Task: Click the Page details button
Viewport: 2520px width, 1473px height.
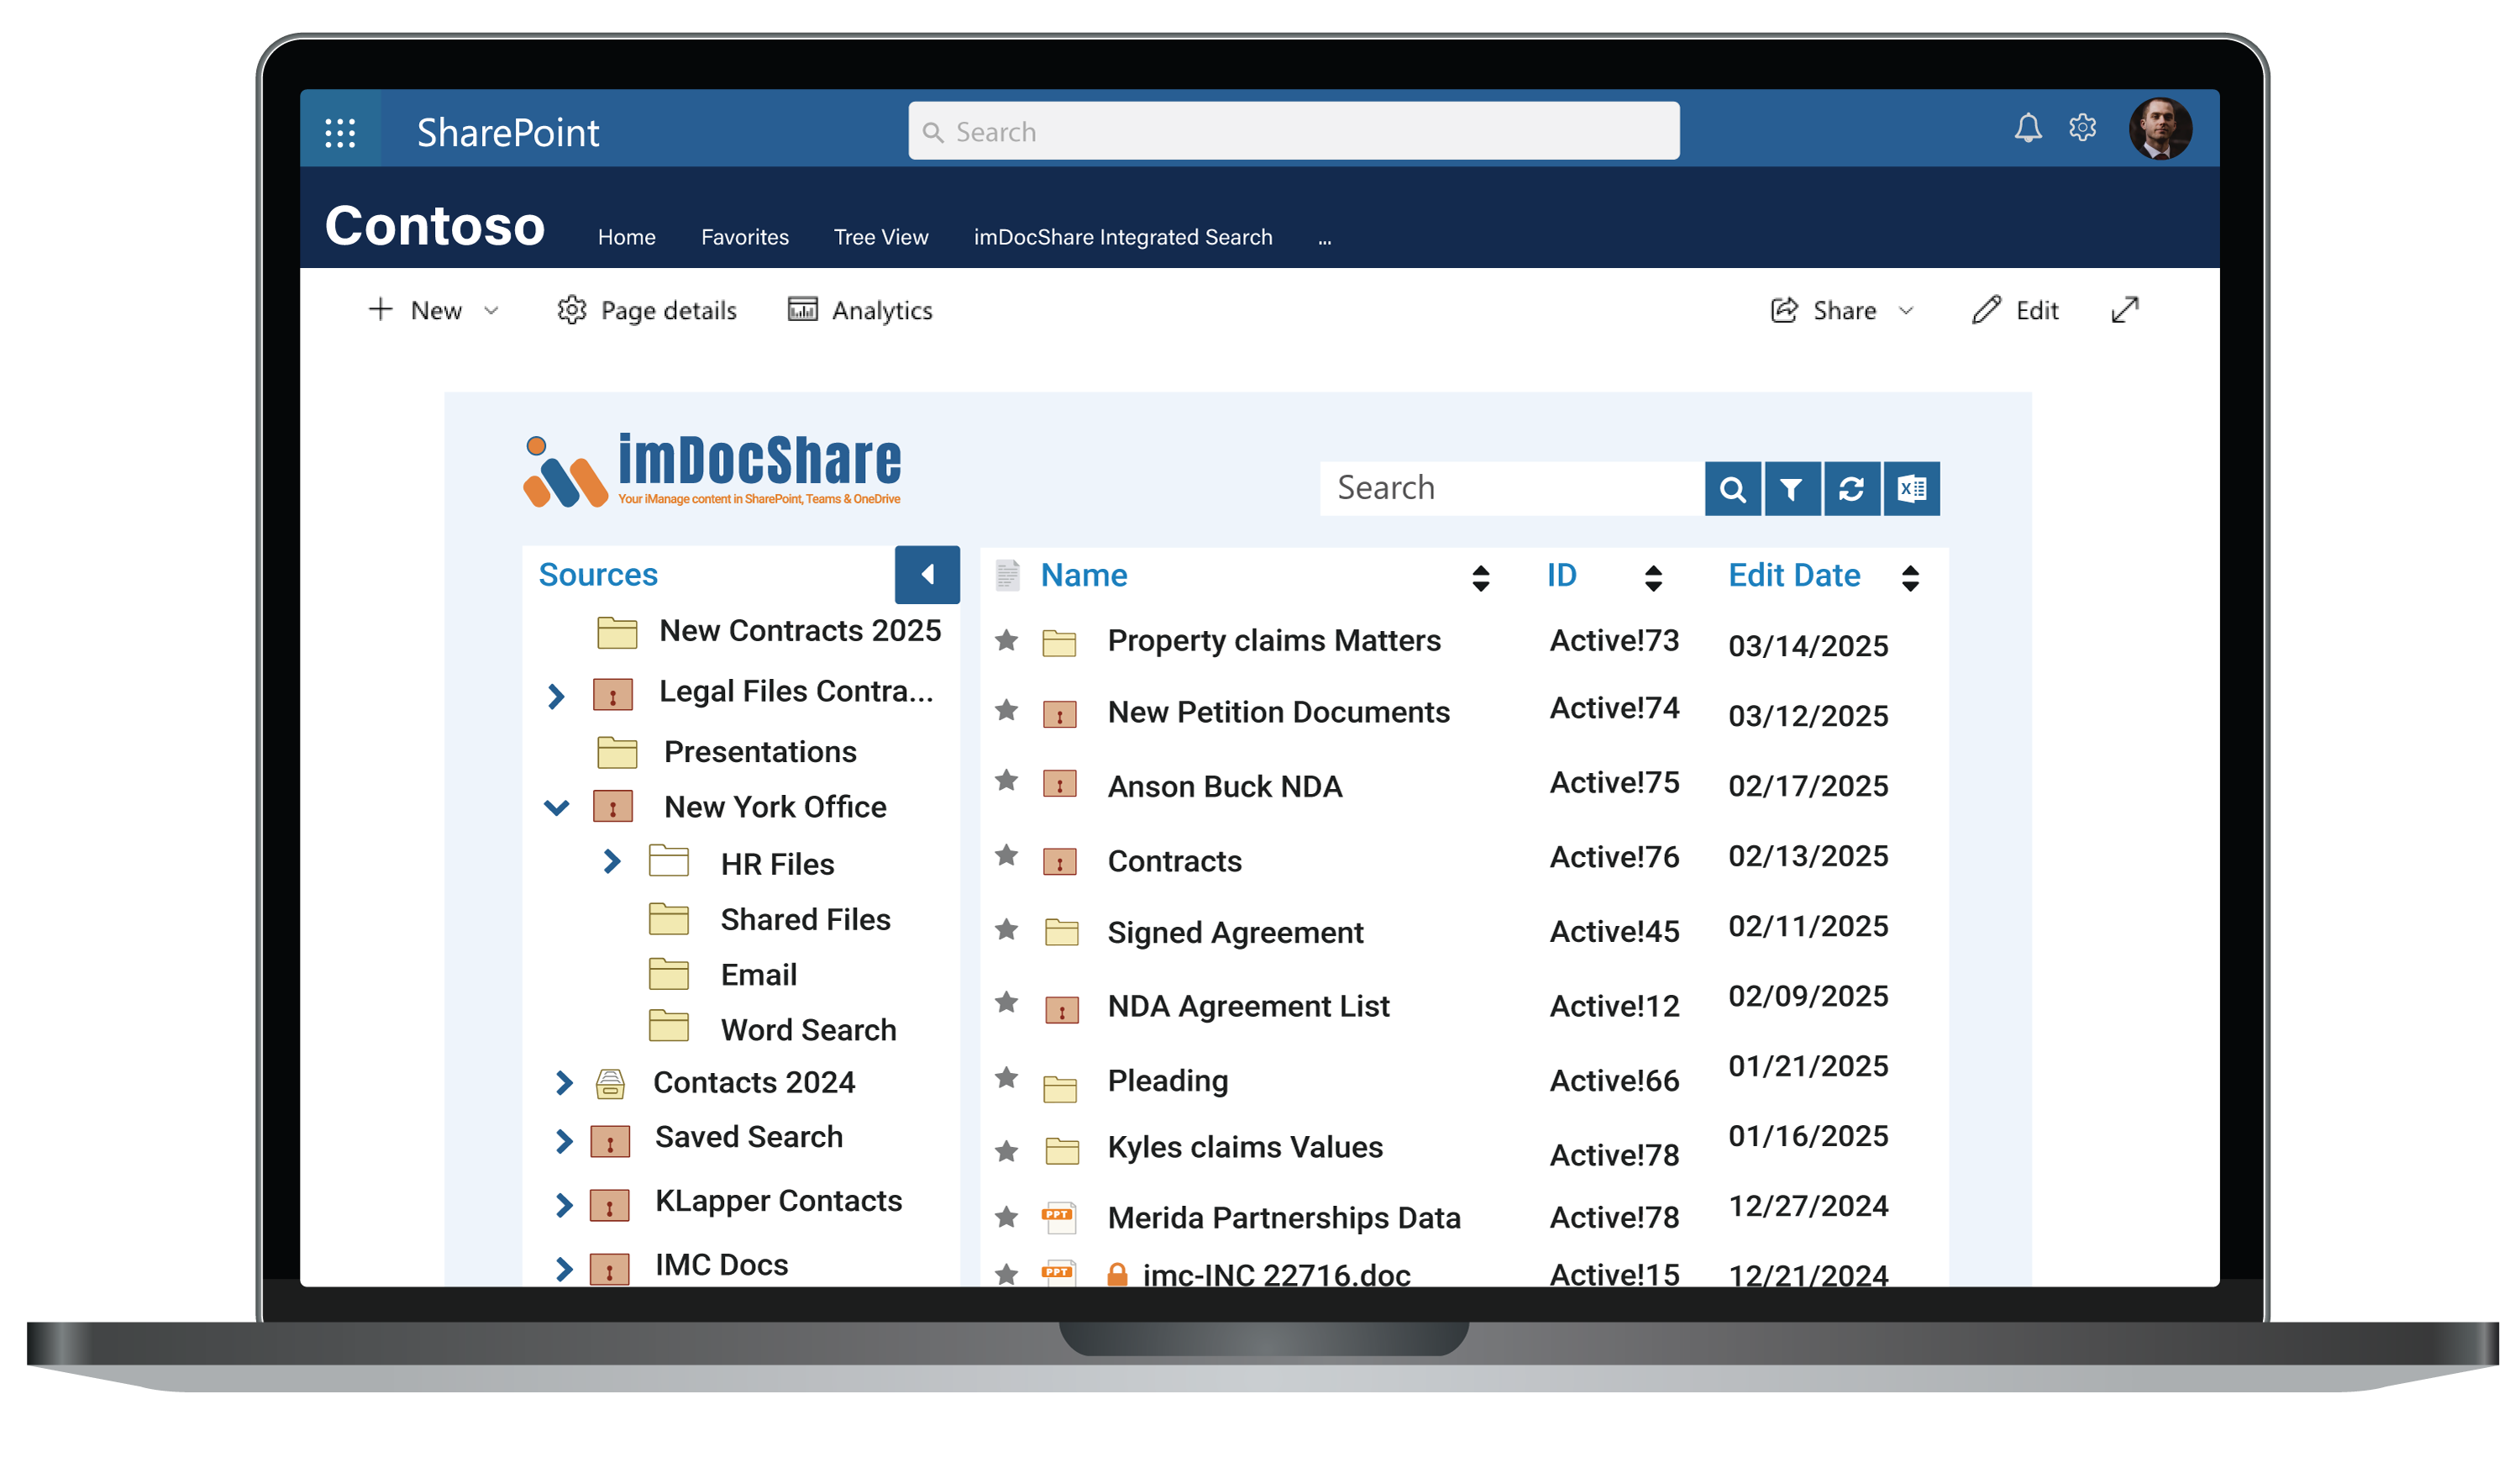Action: 647,311
